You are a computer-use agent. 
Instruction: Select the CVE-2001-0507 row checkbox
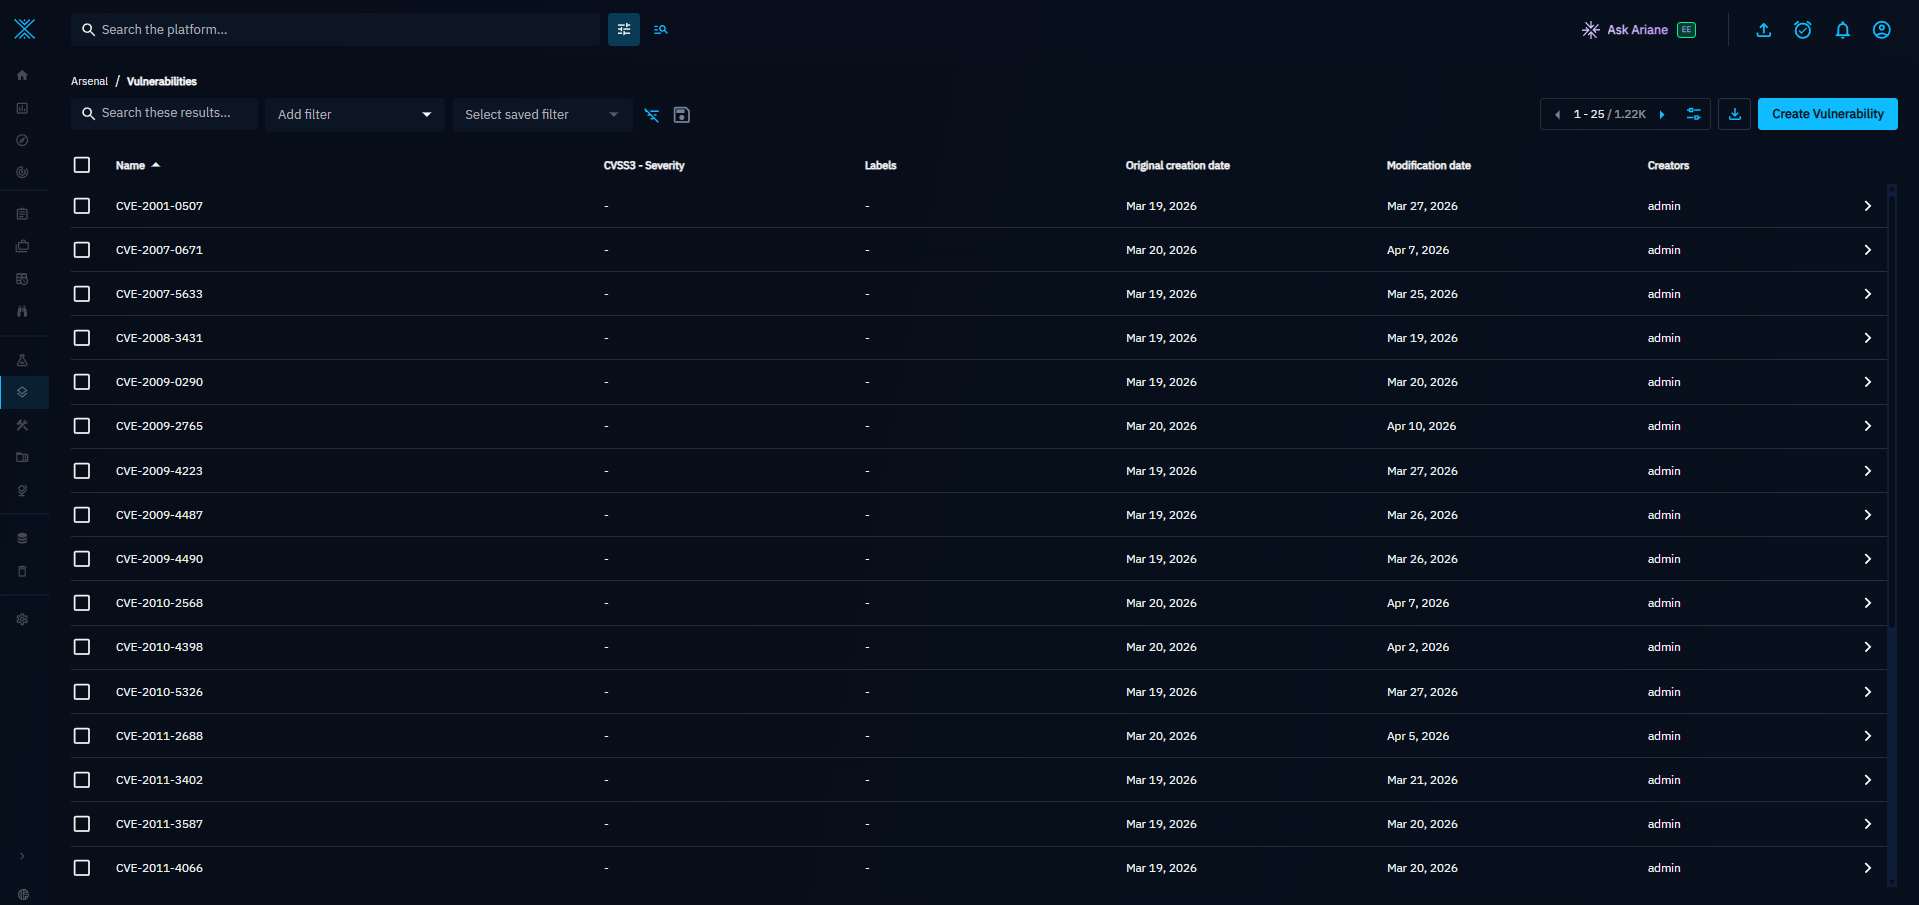point(82,206)
